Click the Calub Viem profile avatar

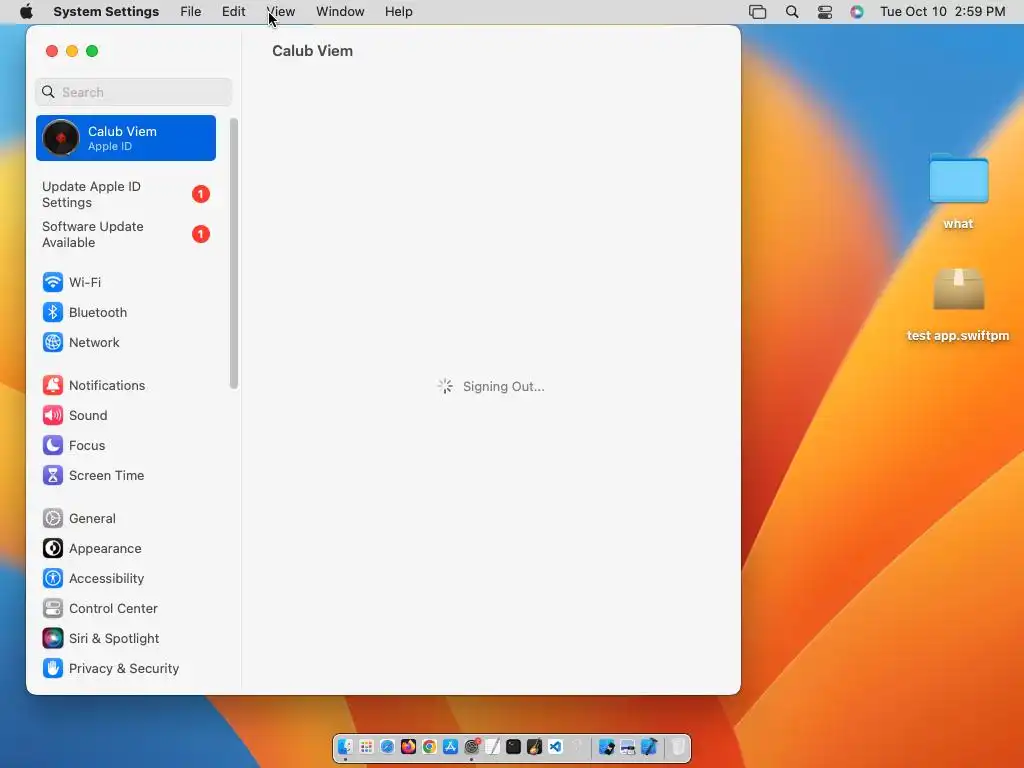coord(61,138)
